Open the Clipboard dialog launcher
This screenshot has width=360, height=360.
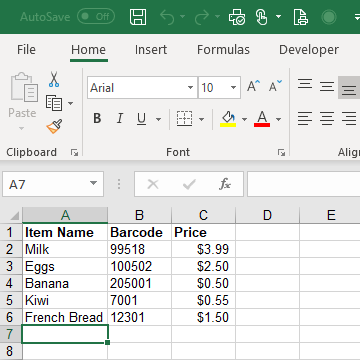tap(74, 153)
